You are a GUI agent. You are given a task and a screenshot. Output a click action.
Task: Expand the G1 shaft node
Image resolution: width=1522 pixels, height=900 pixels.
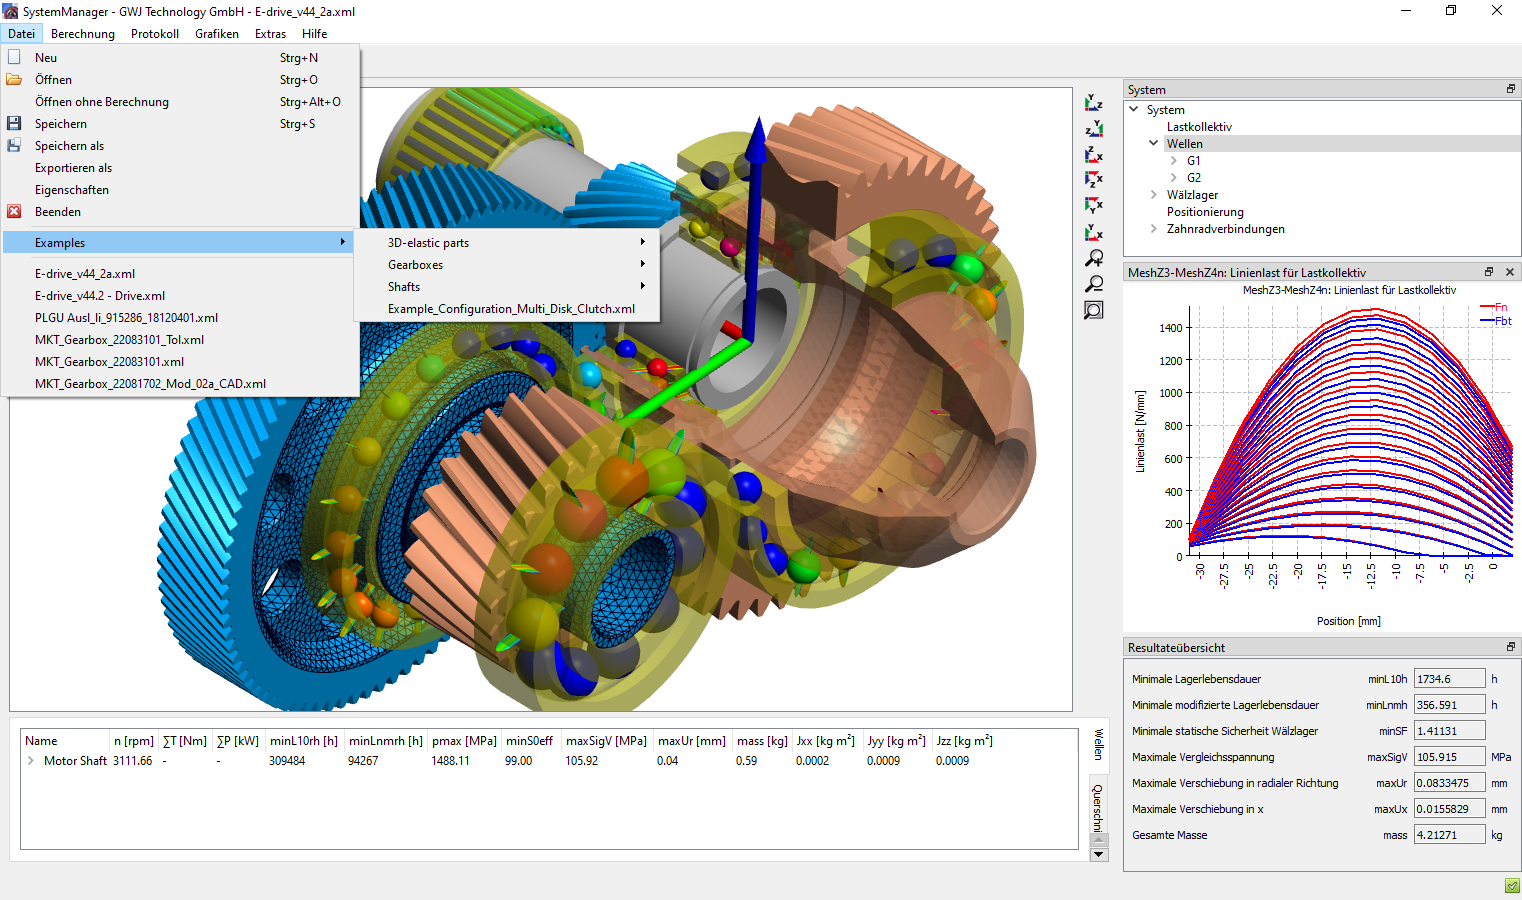click(1173, 160)
